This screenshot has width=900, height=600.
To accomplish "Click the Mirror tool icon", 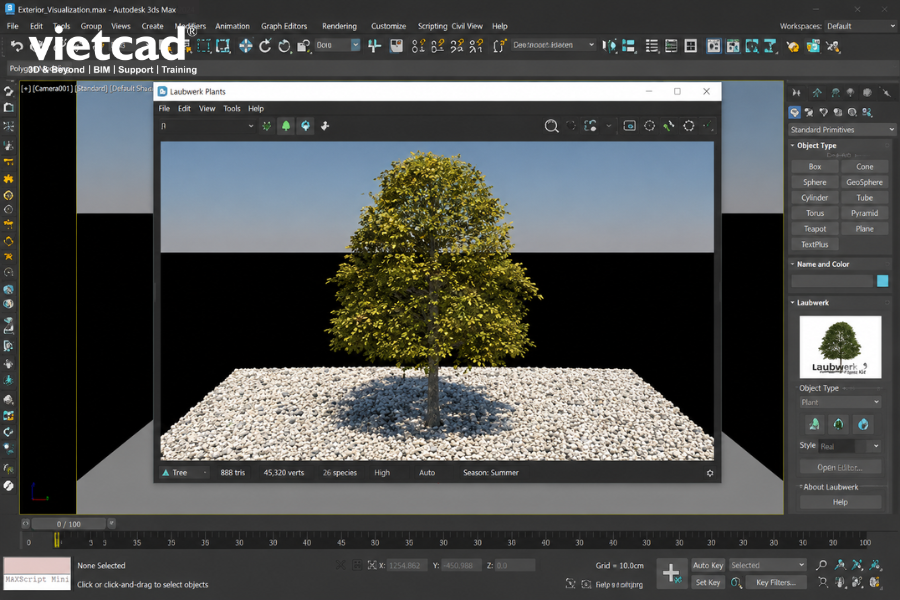I will point(610,46).
